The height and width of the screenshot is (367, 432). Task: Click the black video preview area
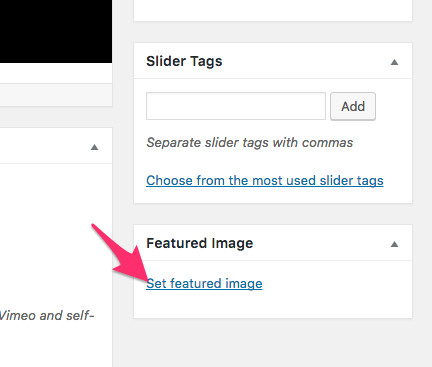56,31
